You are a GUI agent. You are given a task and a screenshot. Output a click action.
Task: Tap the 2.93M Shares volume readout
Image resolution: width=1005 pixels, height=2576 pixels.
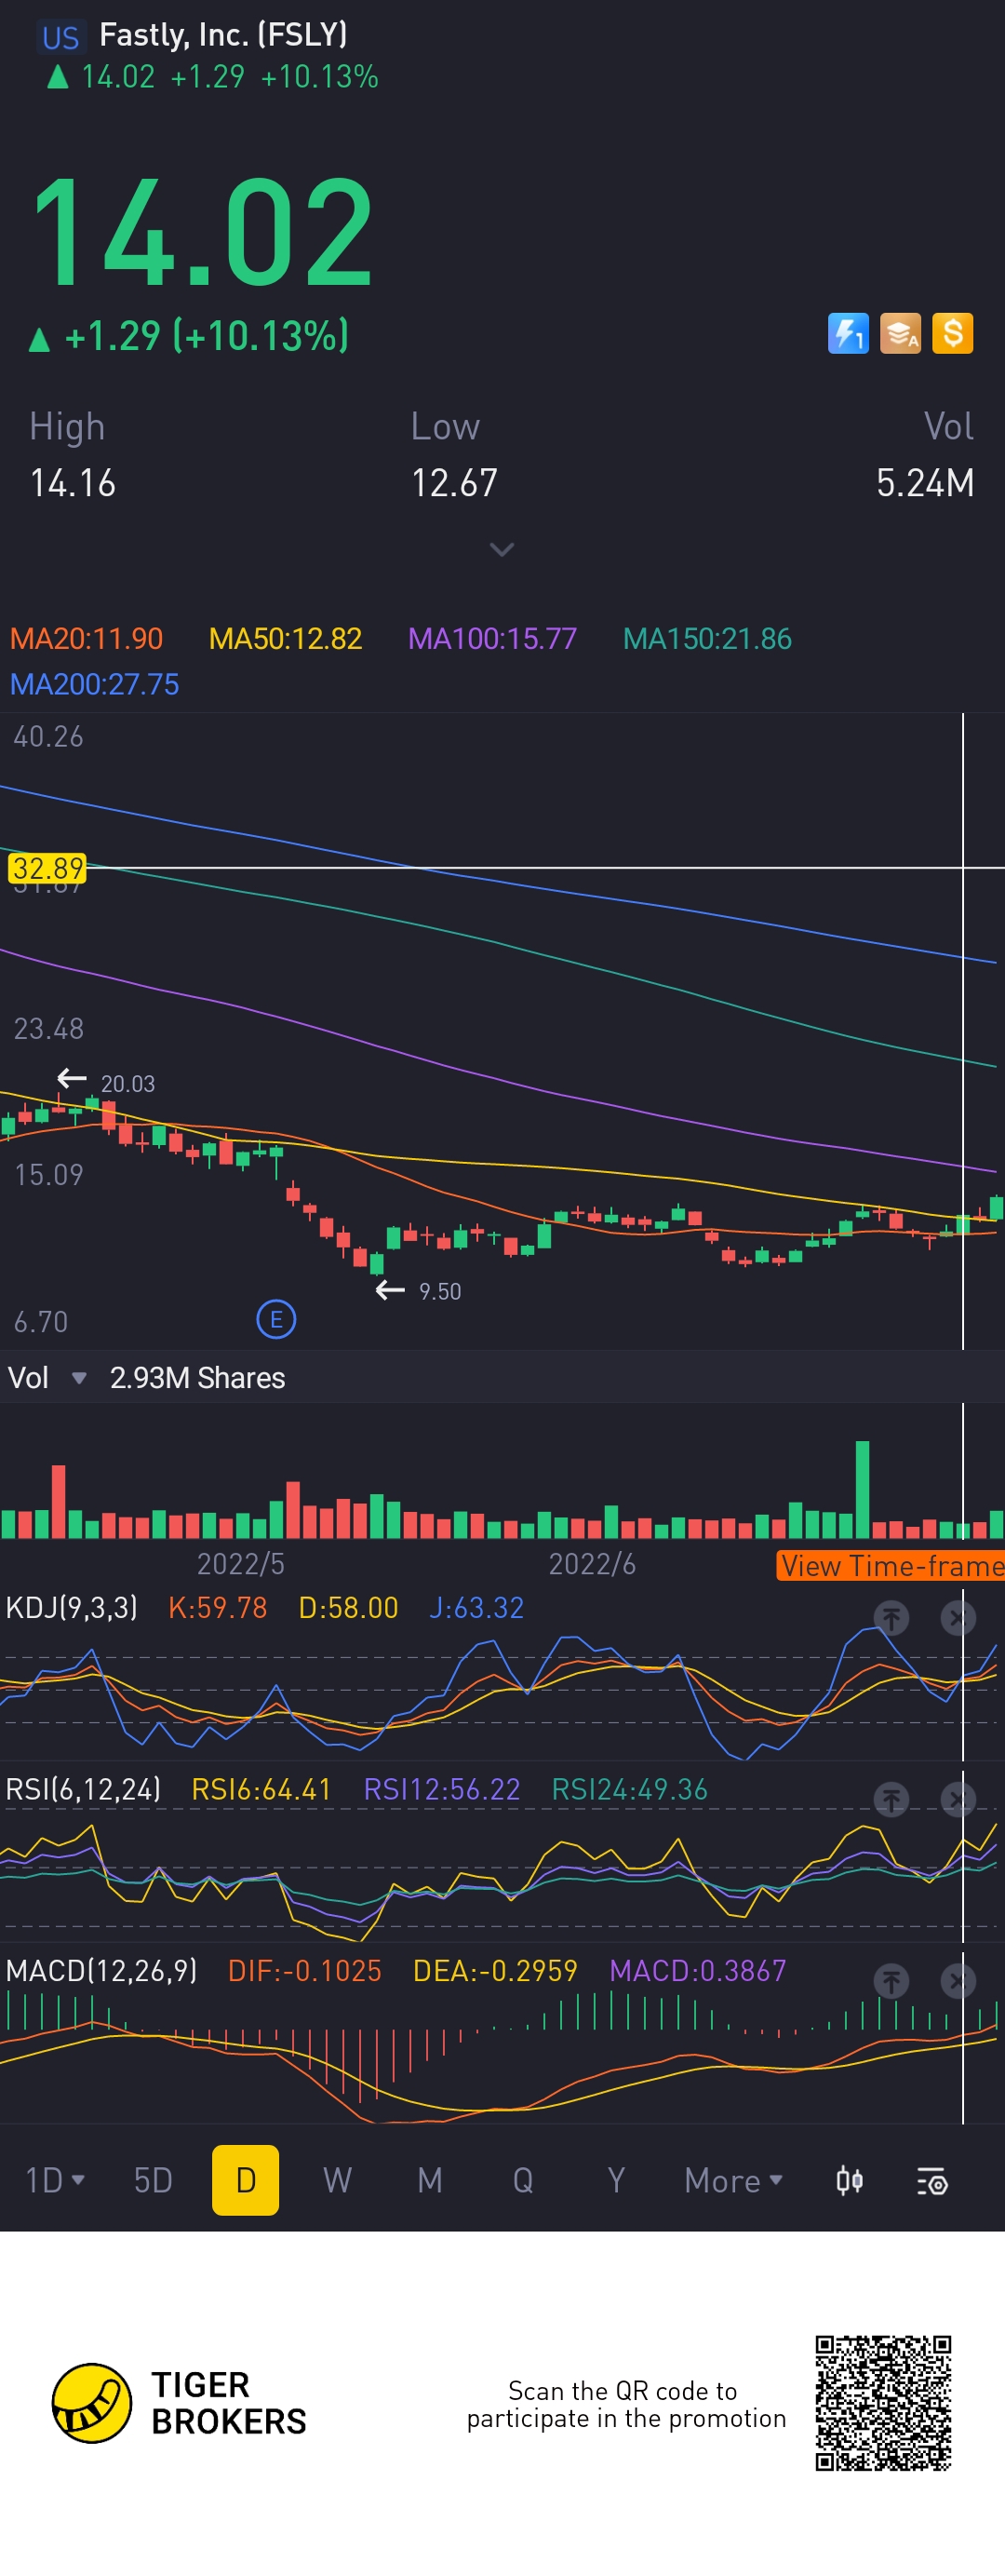pyautogui.click(x=197, y=1378)
